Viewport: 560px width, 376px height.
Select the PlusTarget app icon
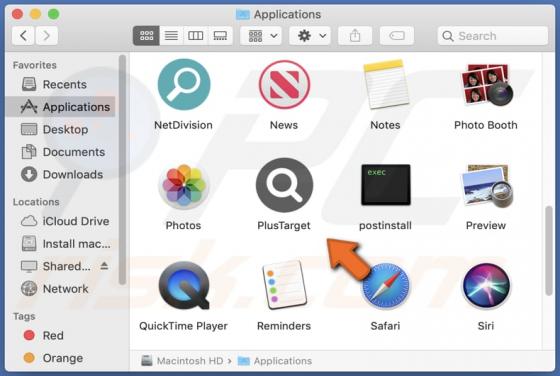[x=284, y=185]
